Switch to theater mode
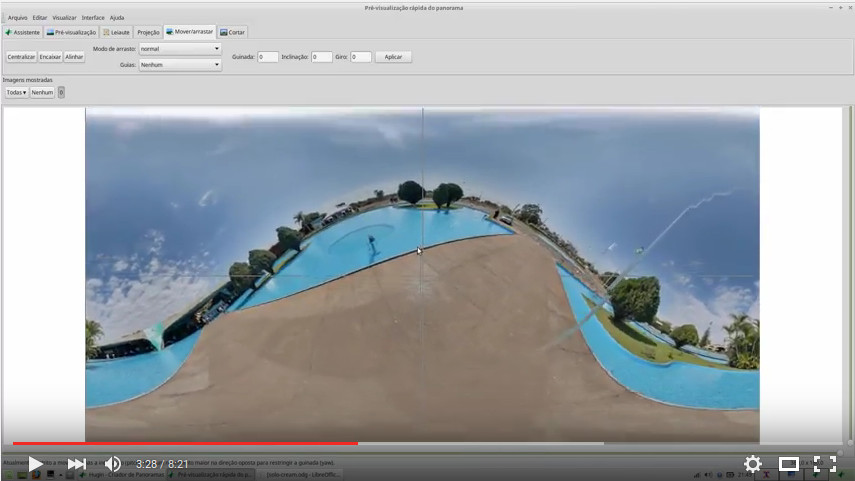Viewport: 855px width, 481px height. tap(788, 464)
